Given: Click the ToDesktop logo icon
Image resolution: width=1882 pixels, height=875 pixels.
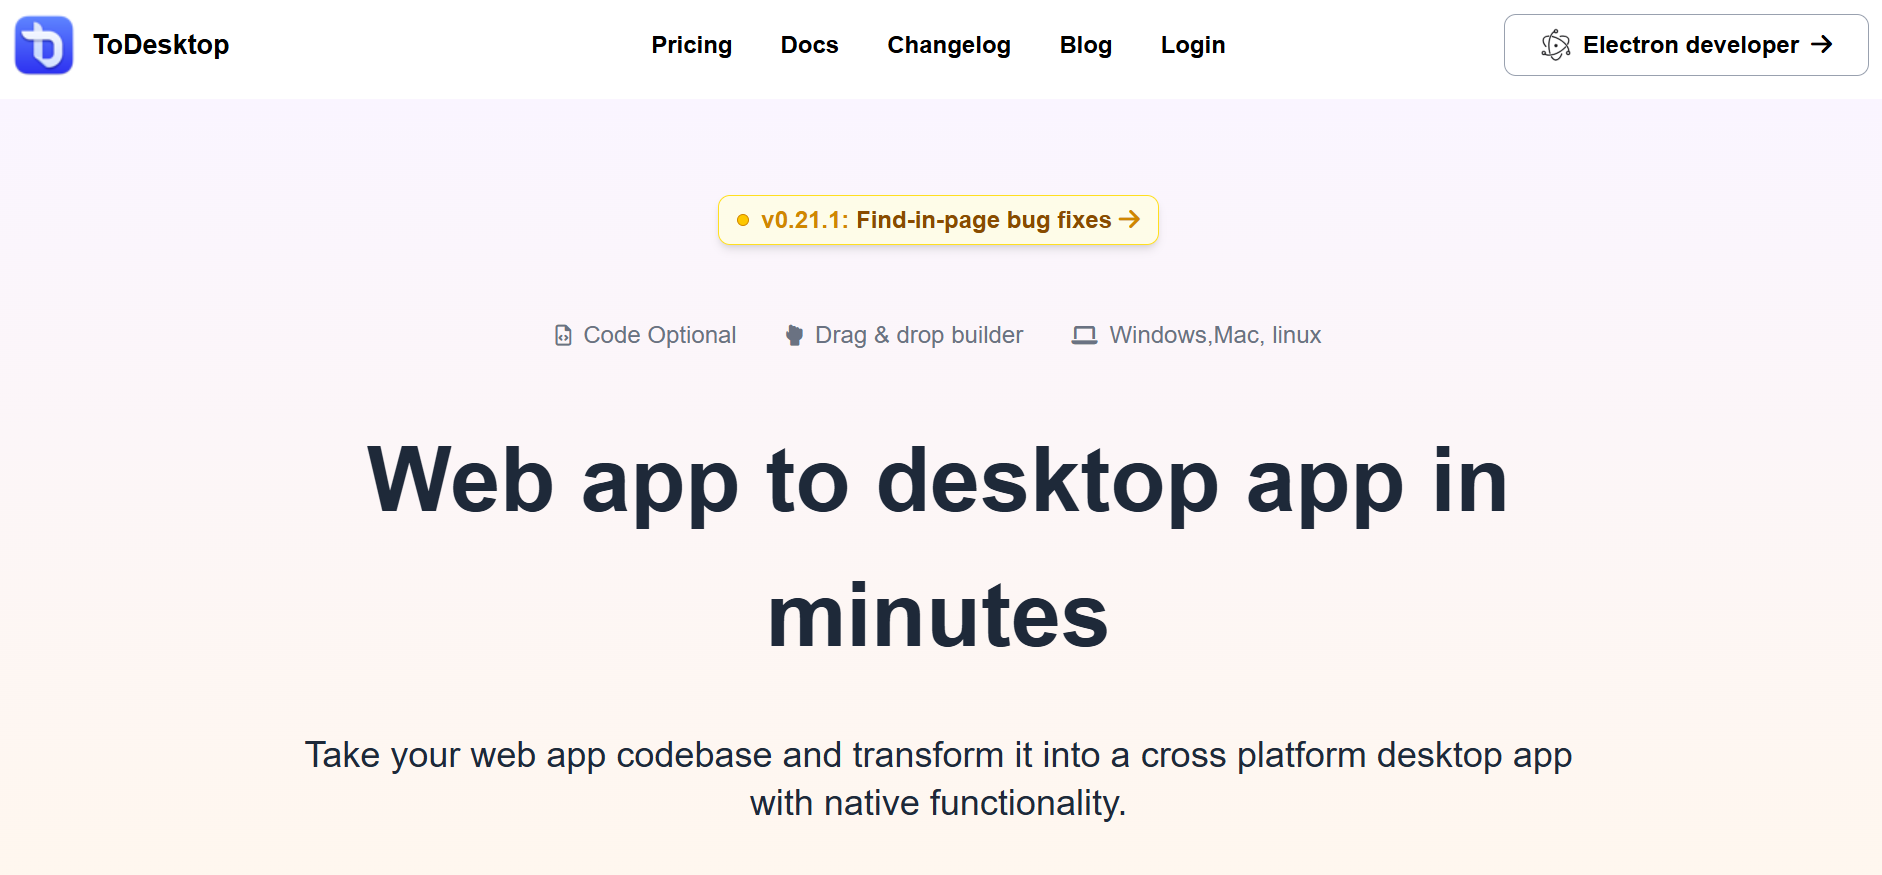Looking at the screenshot, I should [44, 45].
